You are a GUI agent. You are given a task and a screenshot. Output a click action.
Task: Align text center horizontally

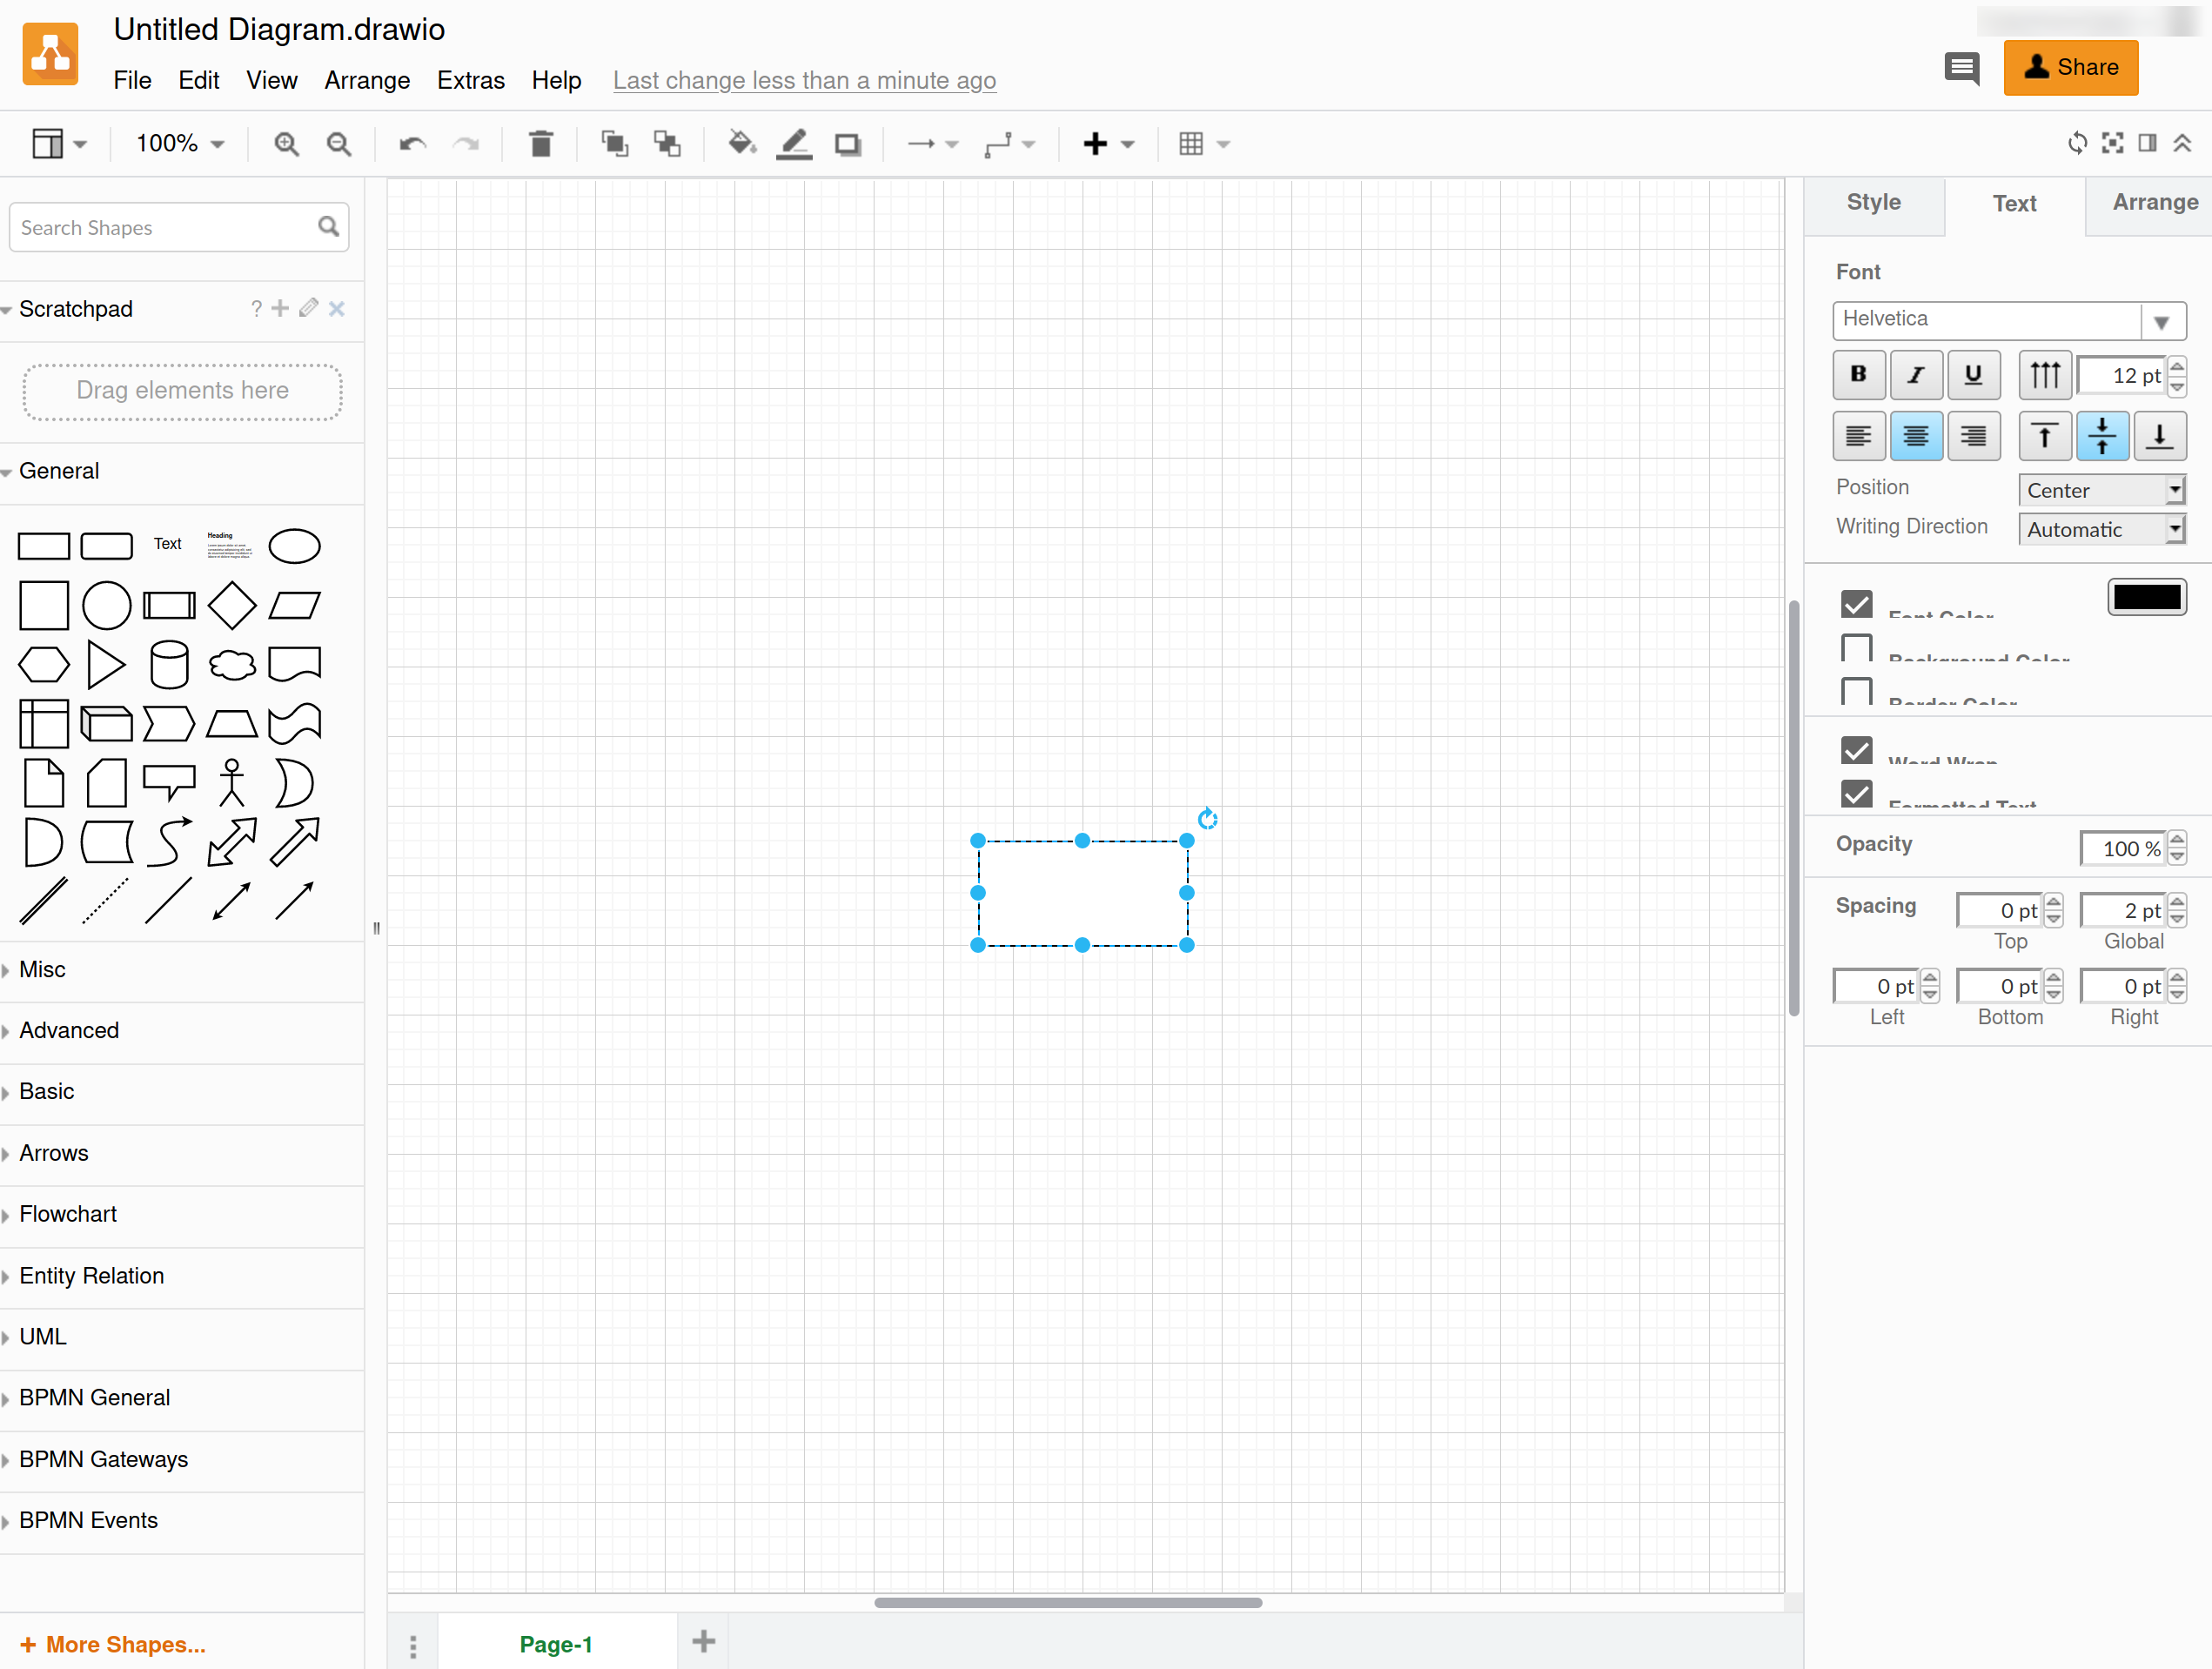[1916, 436]
